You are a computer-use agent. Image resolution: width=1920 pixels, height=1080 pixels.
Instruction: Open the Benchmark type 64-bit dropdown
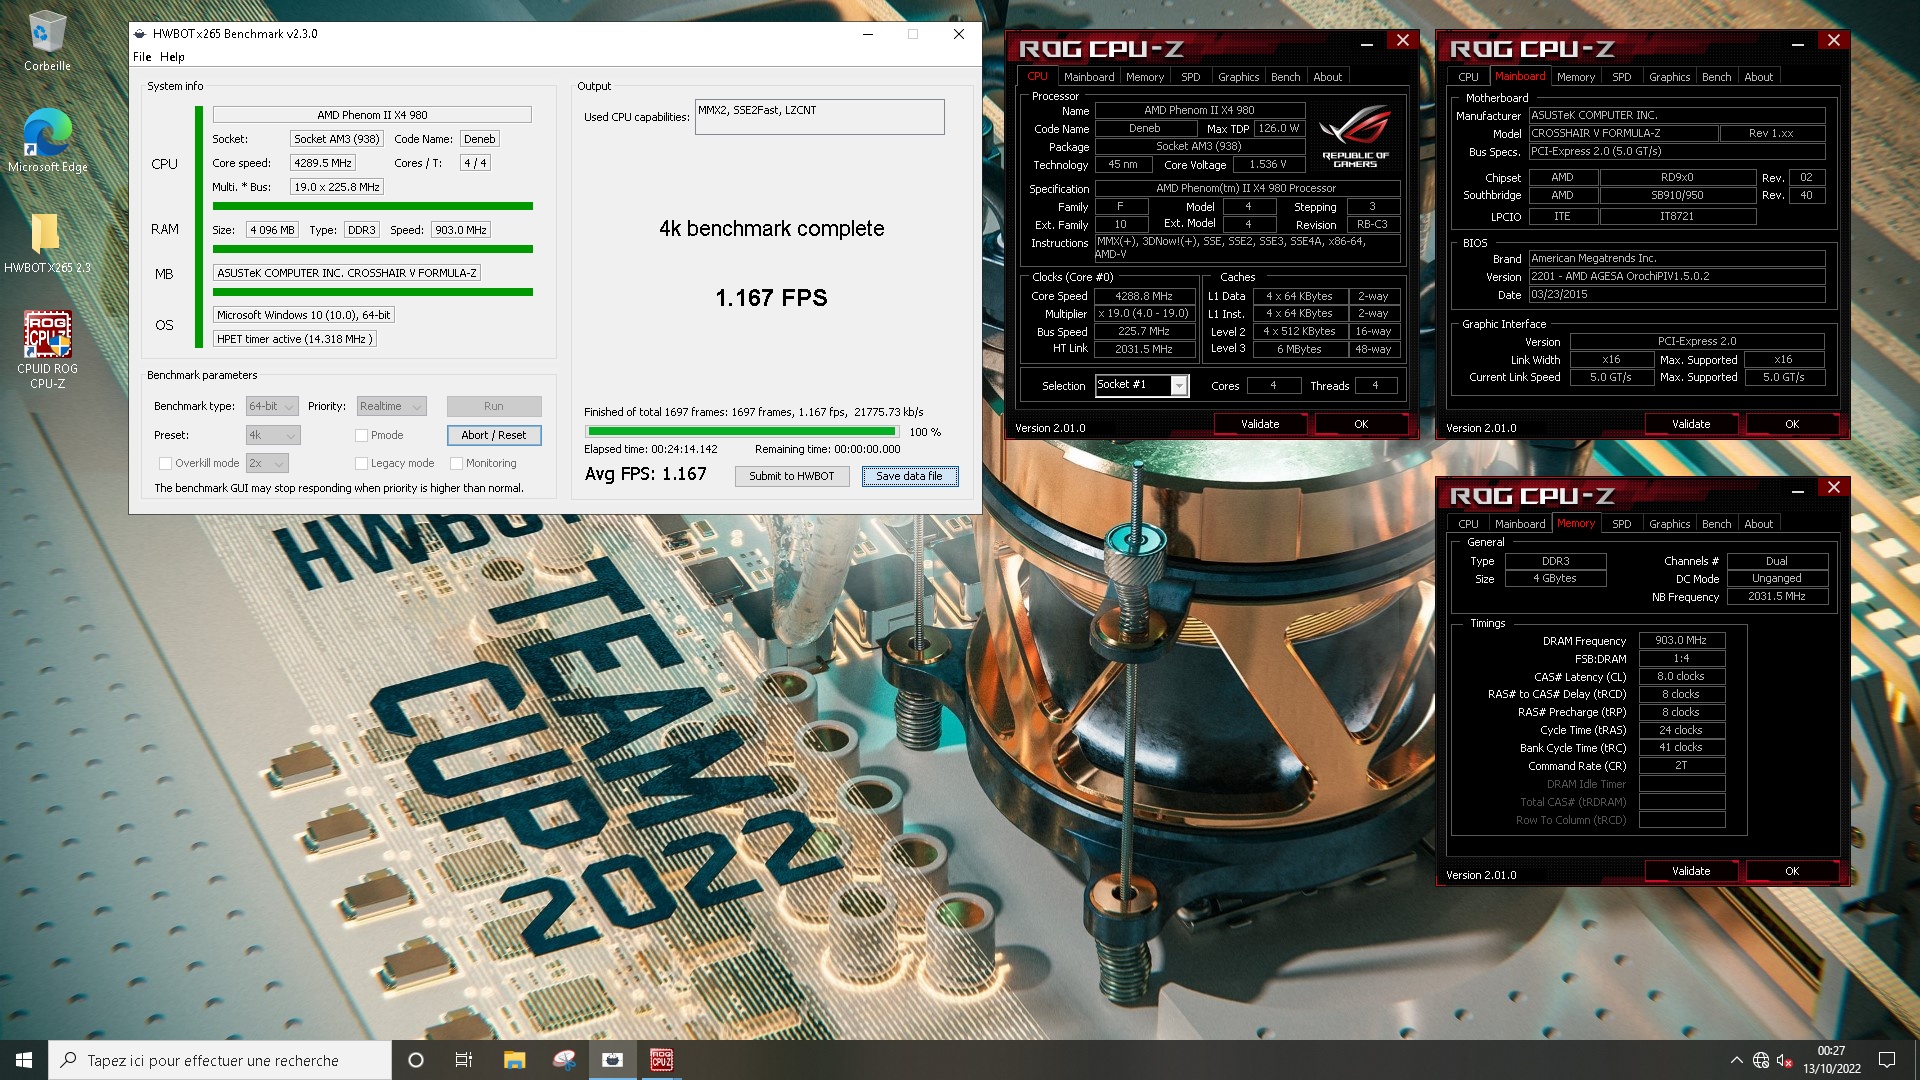[x=272, y=406]
